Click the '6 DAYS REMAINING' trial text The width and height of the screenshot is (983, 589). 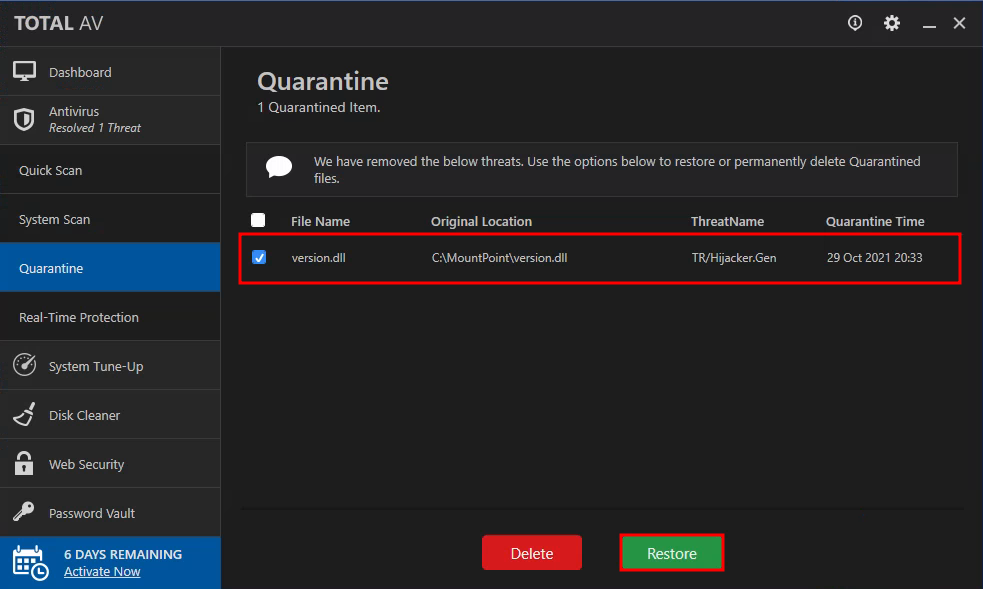point(123,554)
